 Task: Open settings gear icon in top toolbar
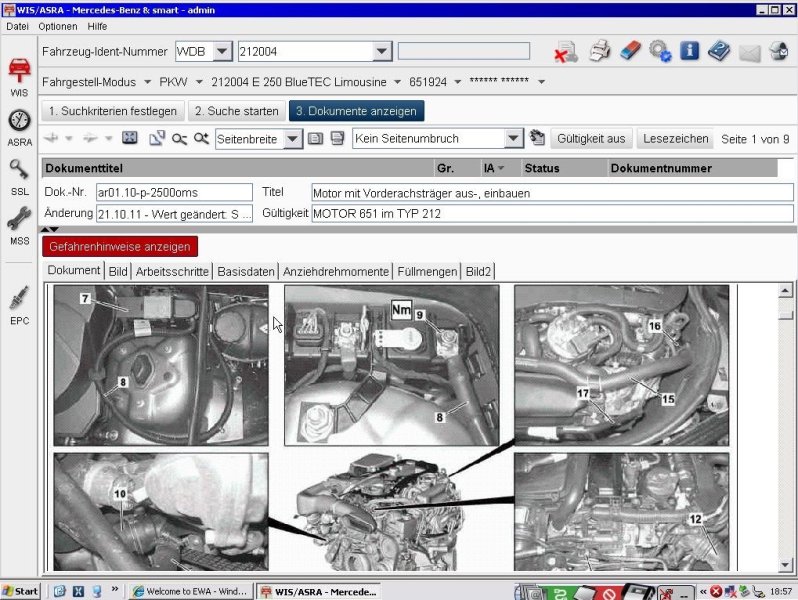pyautogui.click(x=660, y=51)
